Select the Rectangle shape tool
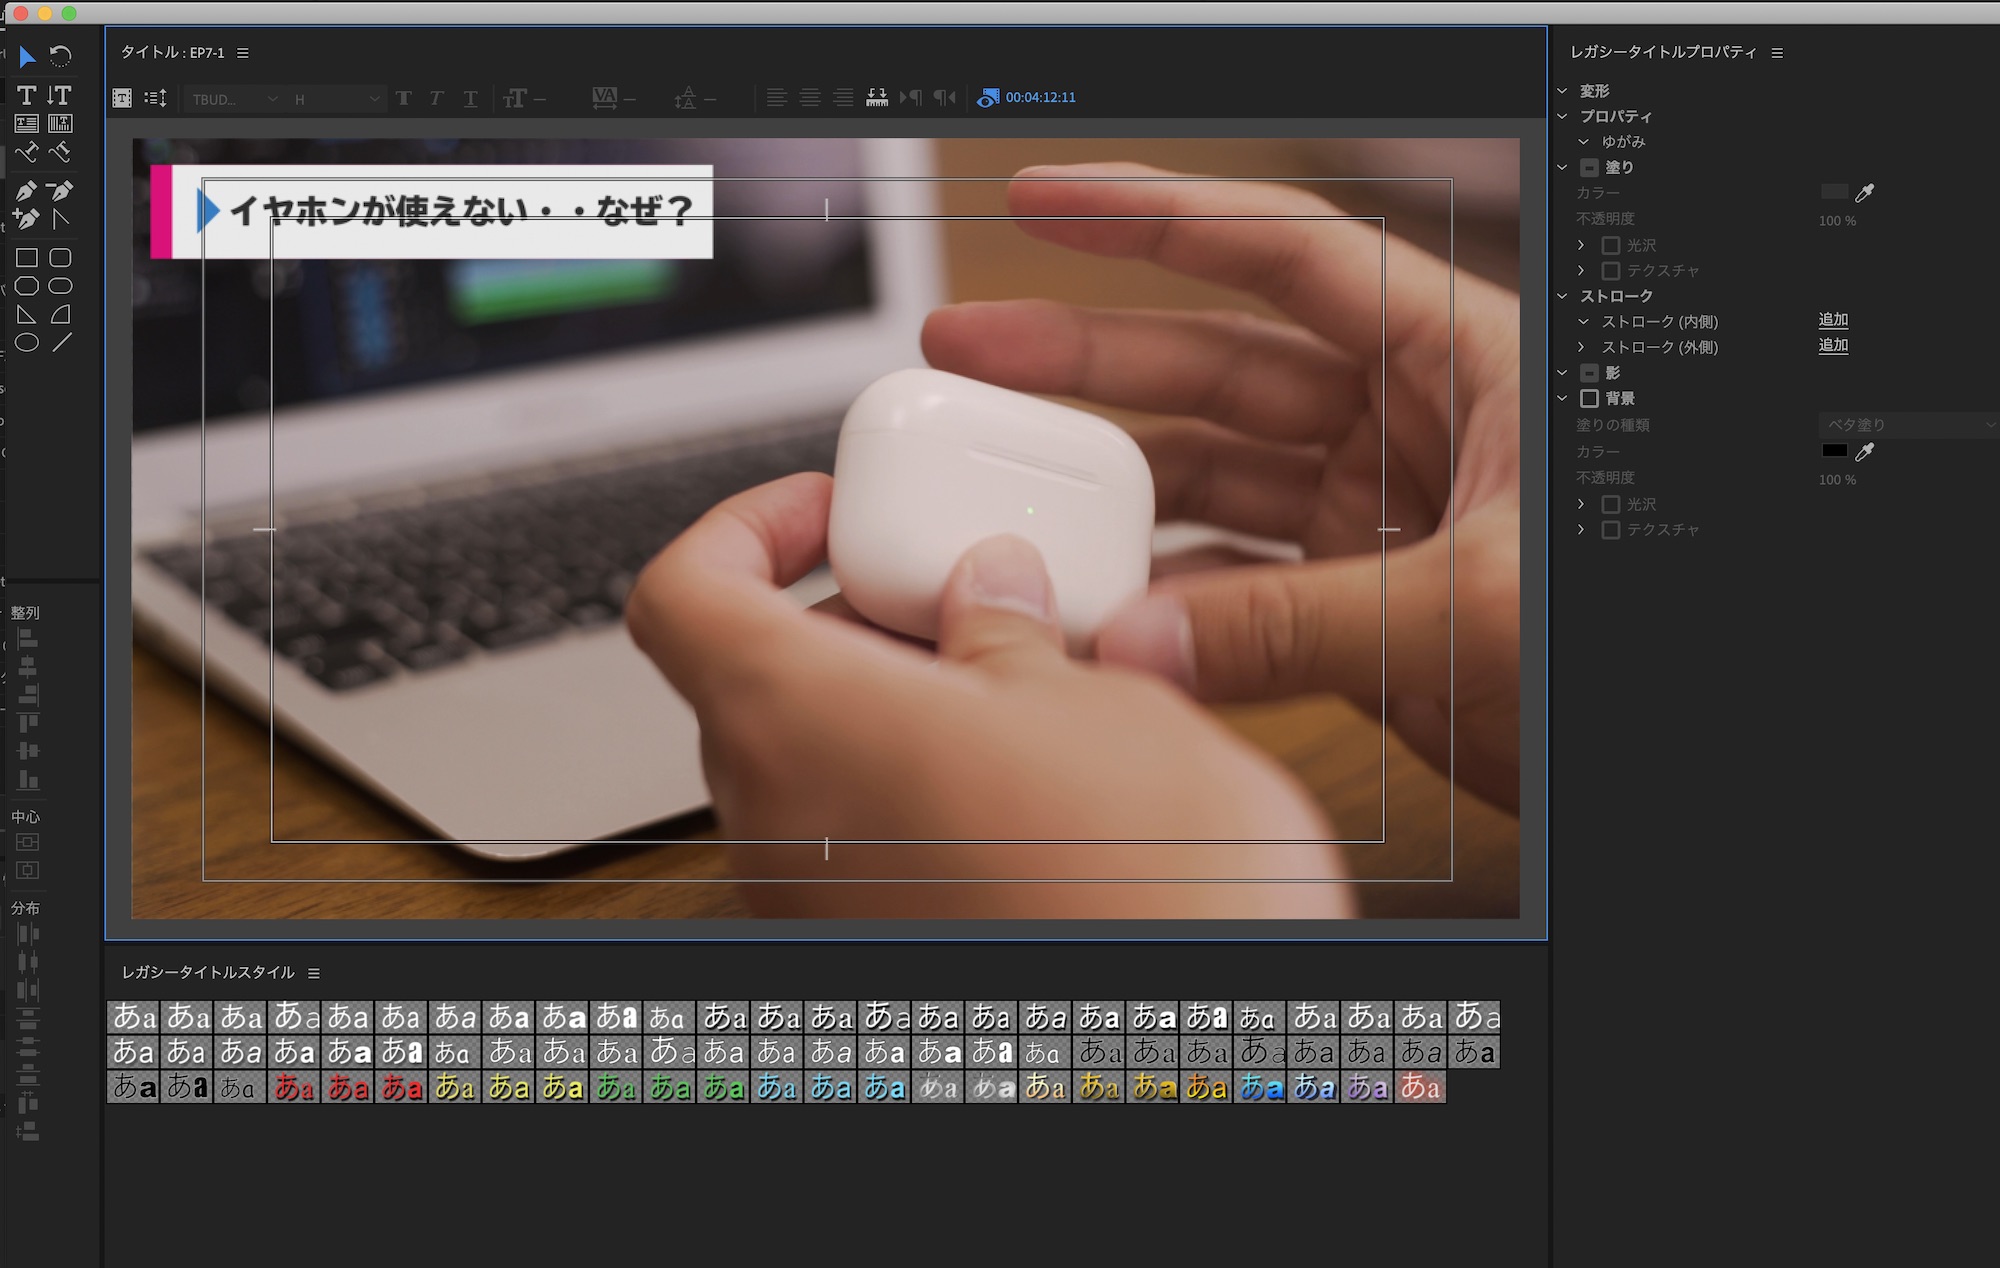Viewport: 2000px width, 1268px height. pyautogui.click(x=27, y=258)
